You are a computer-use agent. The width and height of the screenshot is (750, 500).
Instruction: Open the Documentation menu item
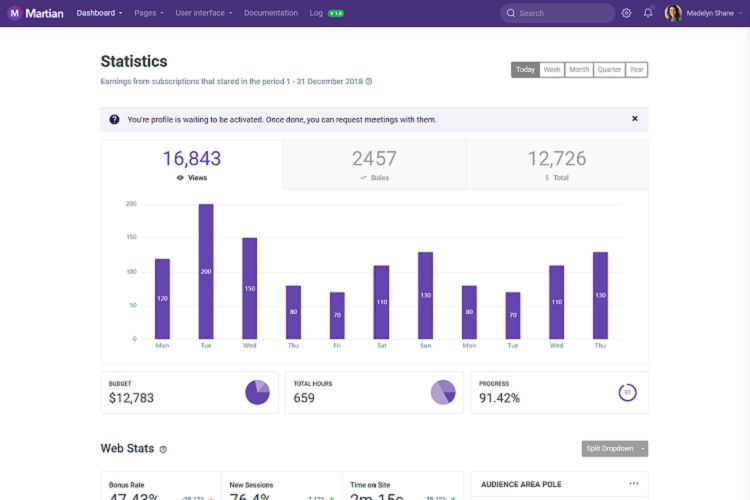pyautogui.click(x=271, y=13)
